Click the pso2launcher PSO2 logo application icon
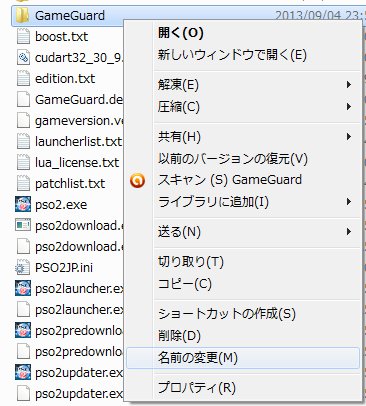The width and height of the screenshot is (366, 406). point(23,288)
